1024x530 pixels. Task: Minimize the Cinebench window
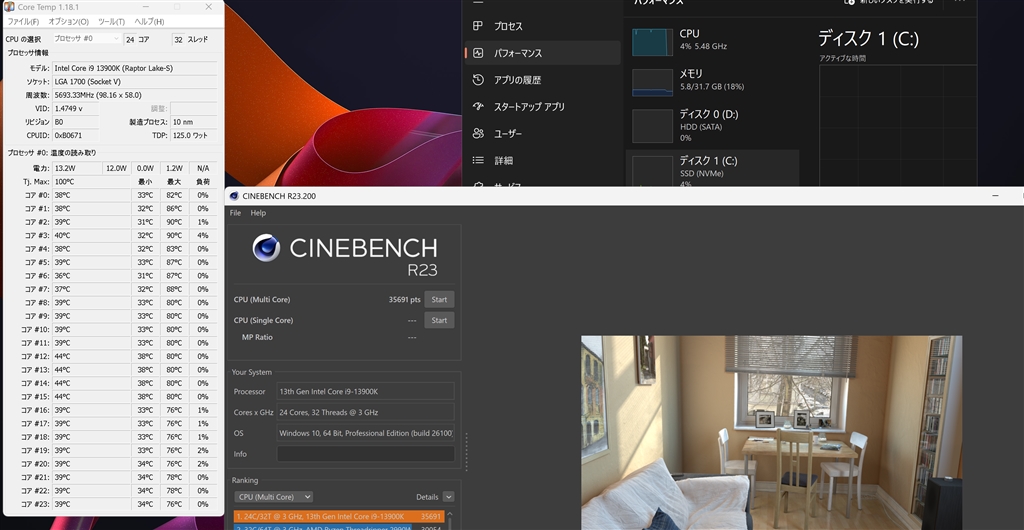[995, 196]
